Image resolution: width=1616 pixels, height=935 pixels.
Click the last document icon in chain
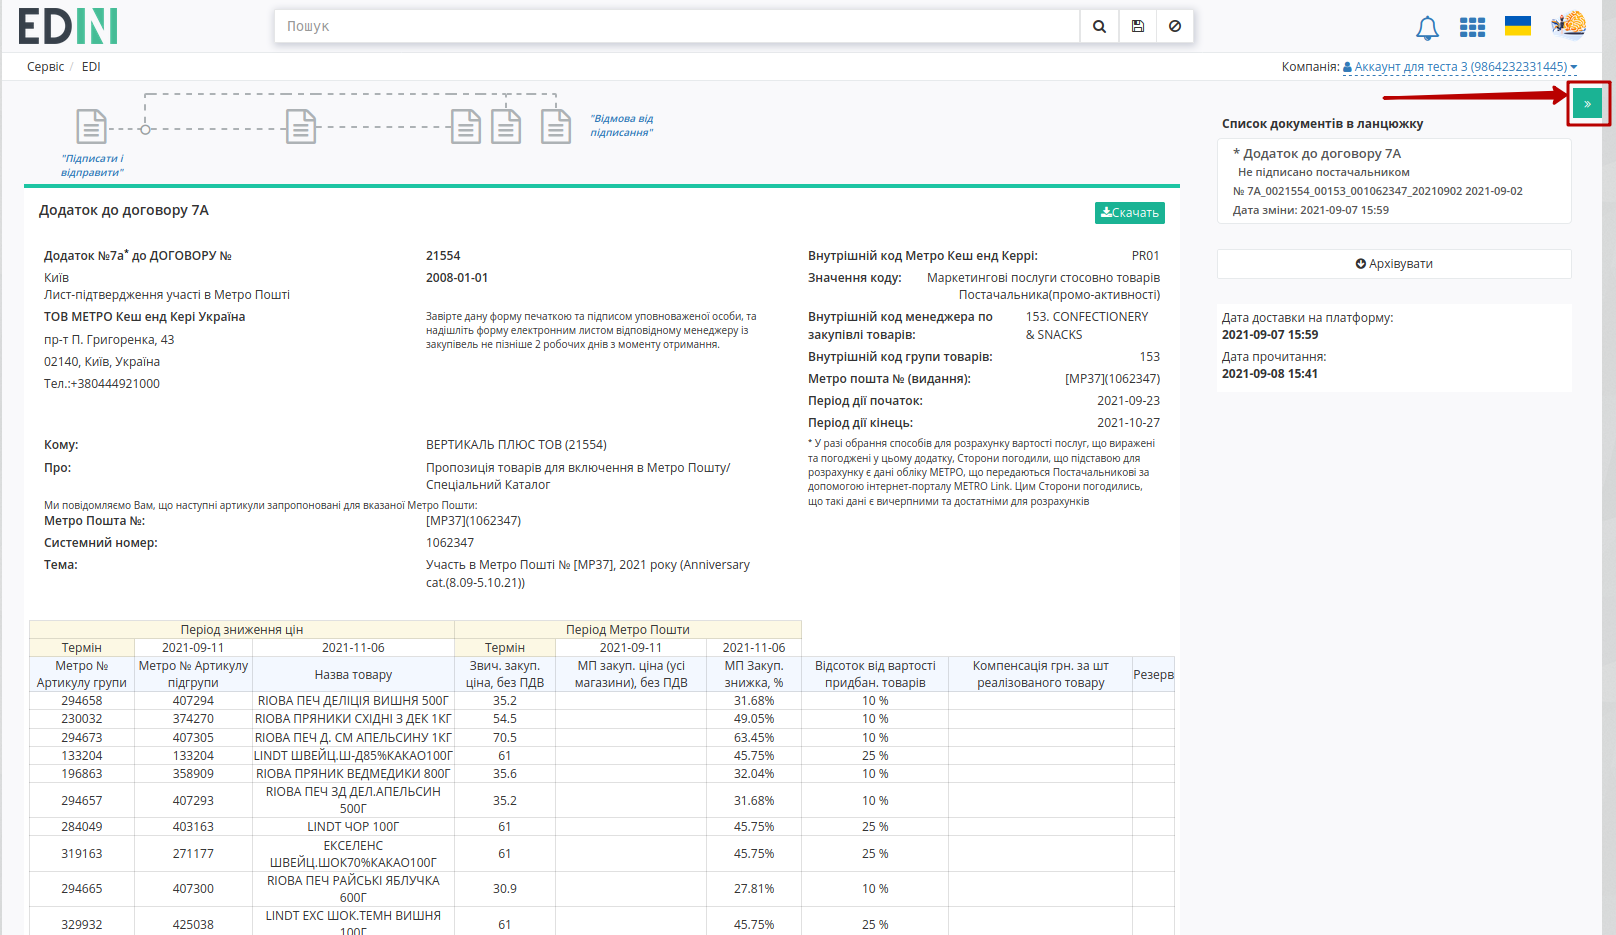[x=556, y=127]
